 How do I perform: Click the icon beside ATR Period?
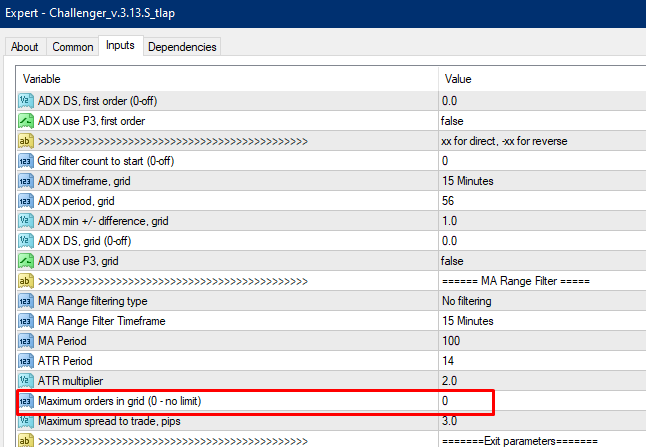click(26, 361)
